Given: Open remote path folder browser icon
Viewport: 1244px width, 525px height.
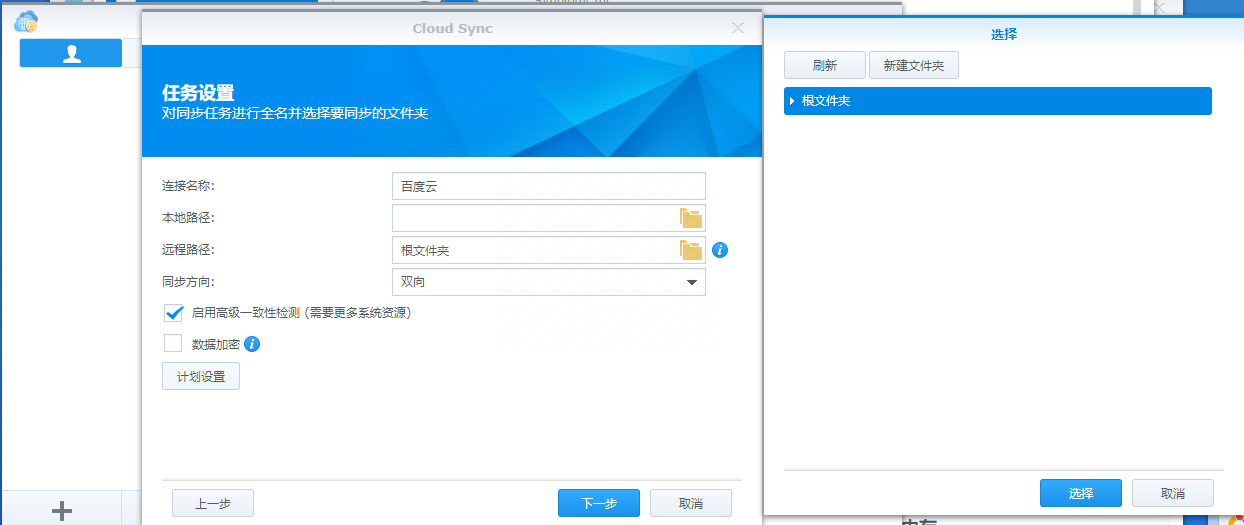Looking at the screenshot, I should click(x=691, y=250).
